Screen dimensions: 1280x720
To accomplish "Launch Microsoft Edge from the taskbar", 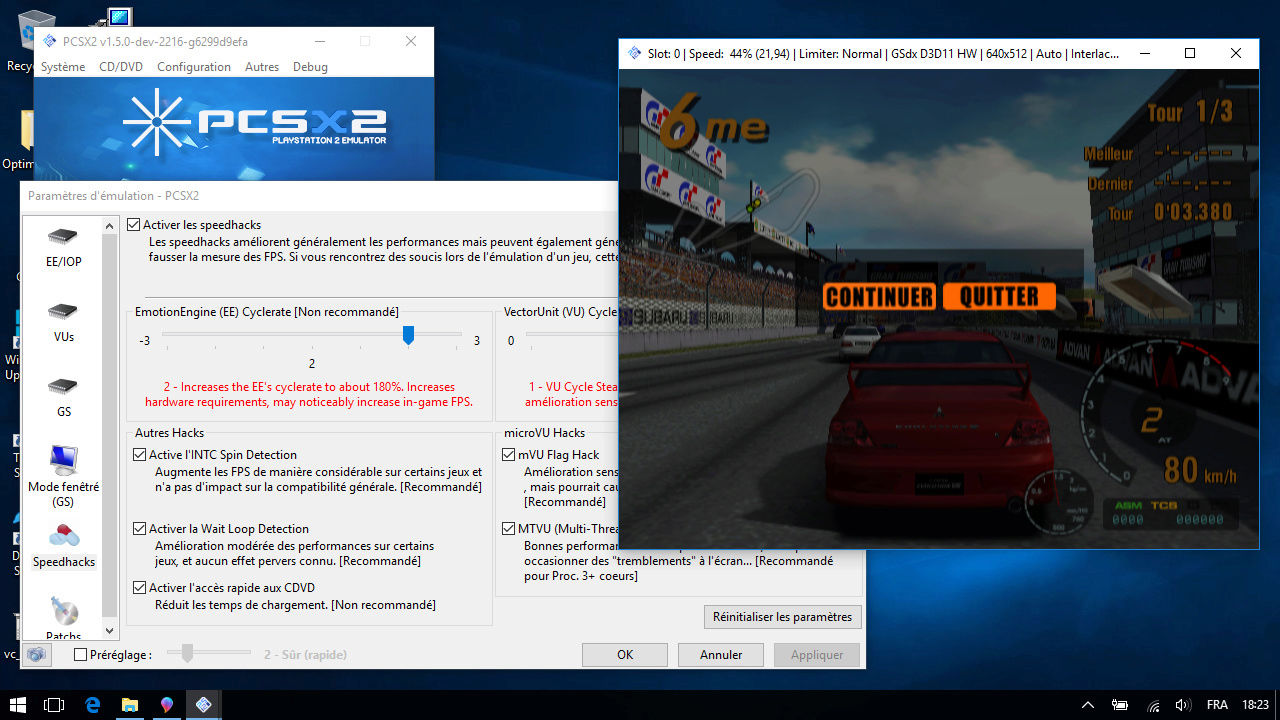I will tap(92, 705).
